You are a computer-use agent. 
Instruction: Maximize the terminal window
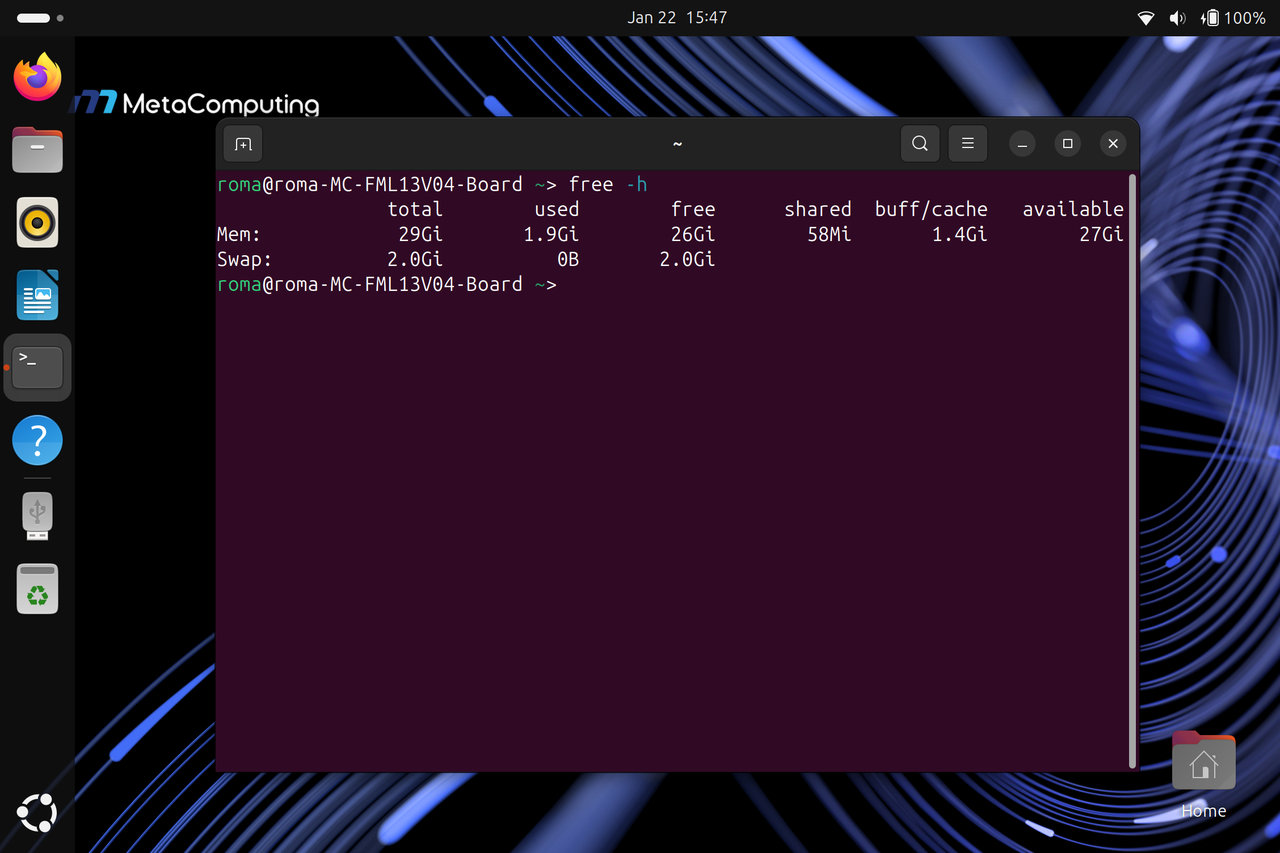click(1068, 144)
